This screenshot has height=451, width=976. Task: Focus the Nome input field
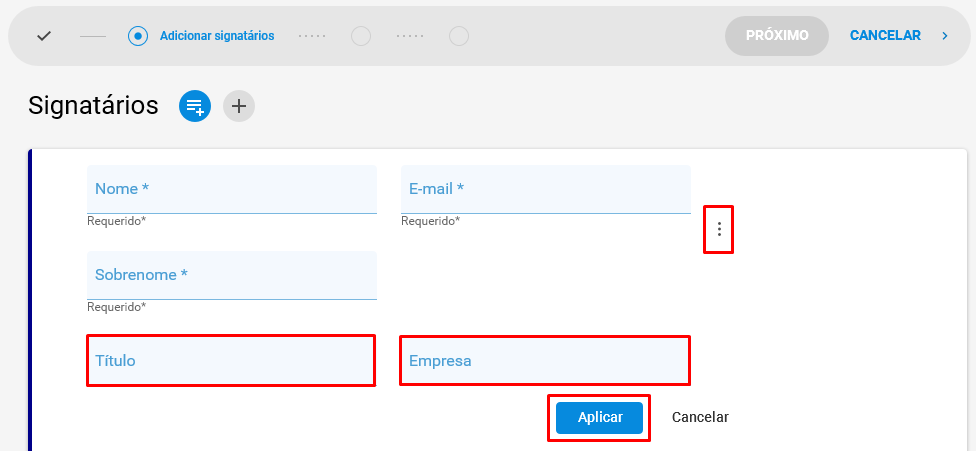(x=232, y=189)
